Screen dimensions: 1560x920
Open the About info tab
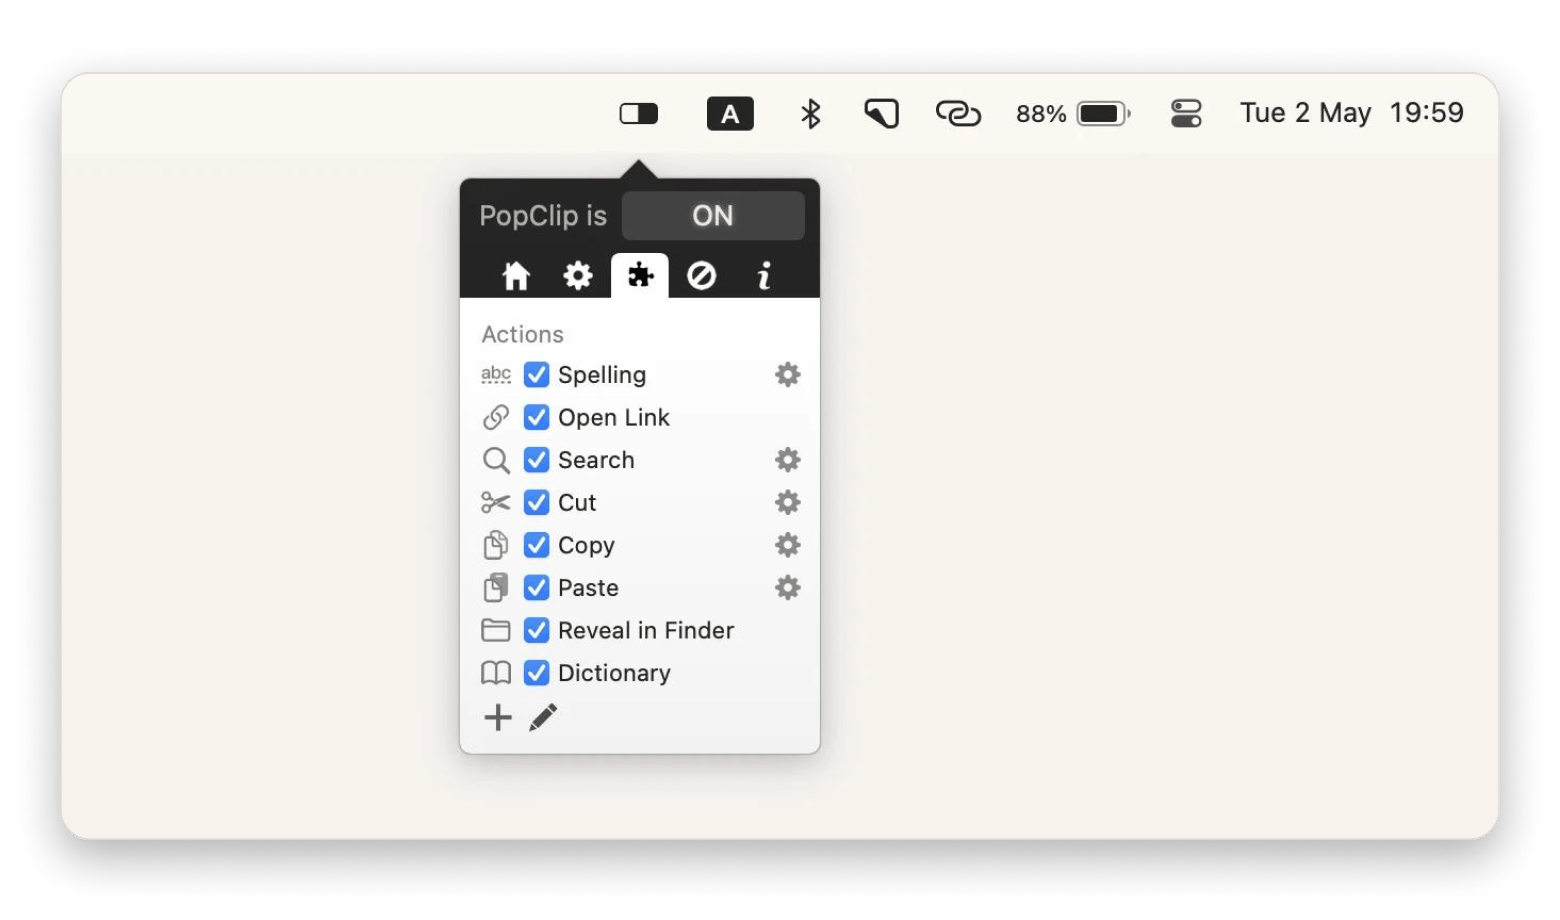pyautogui.click(x=764, y=275)
